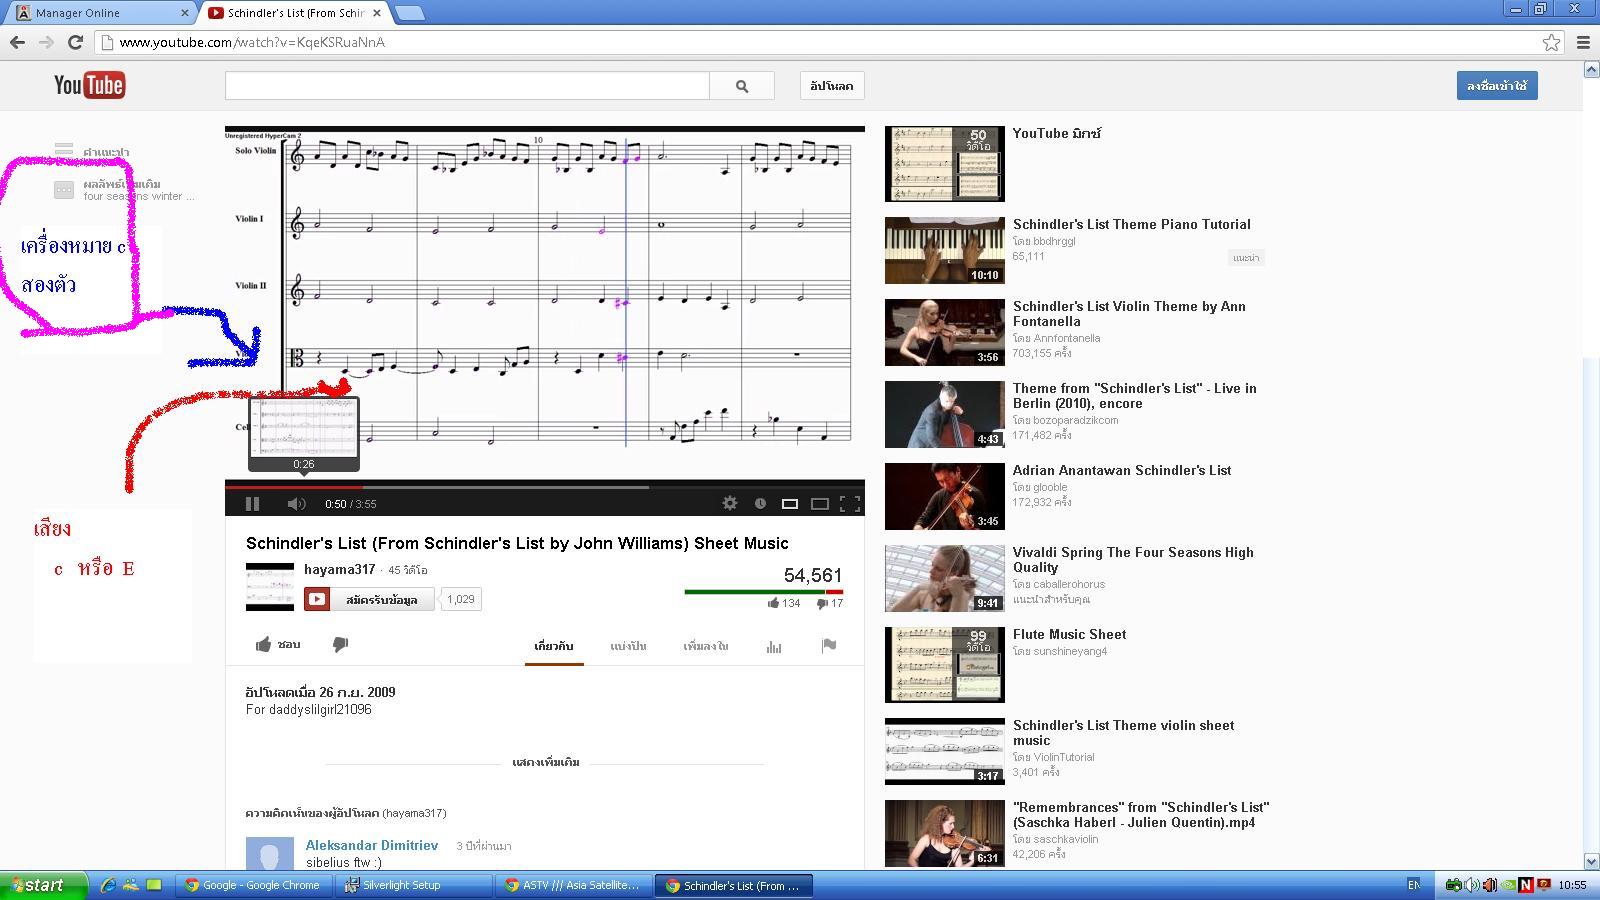Switch to ASTV Asia Satellite taskbar item
1600x900 pixels.
click(573, 885)
